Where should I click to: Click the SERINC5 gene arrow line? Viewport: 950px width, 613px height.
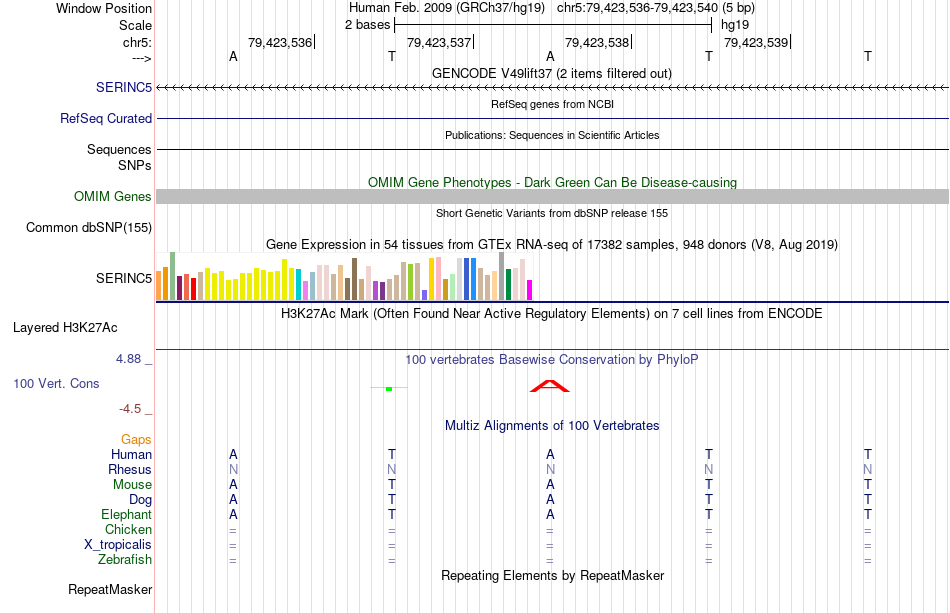click(x=553, y=88)
